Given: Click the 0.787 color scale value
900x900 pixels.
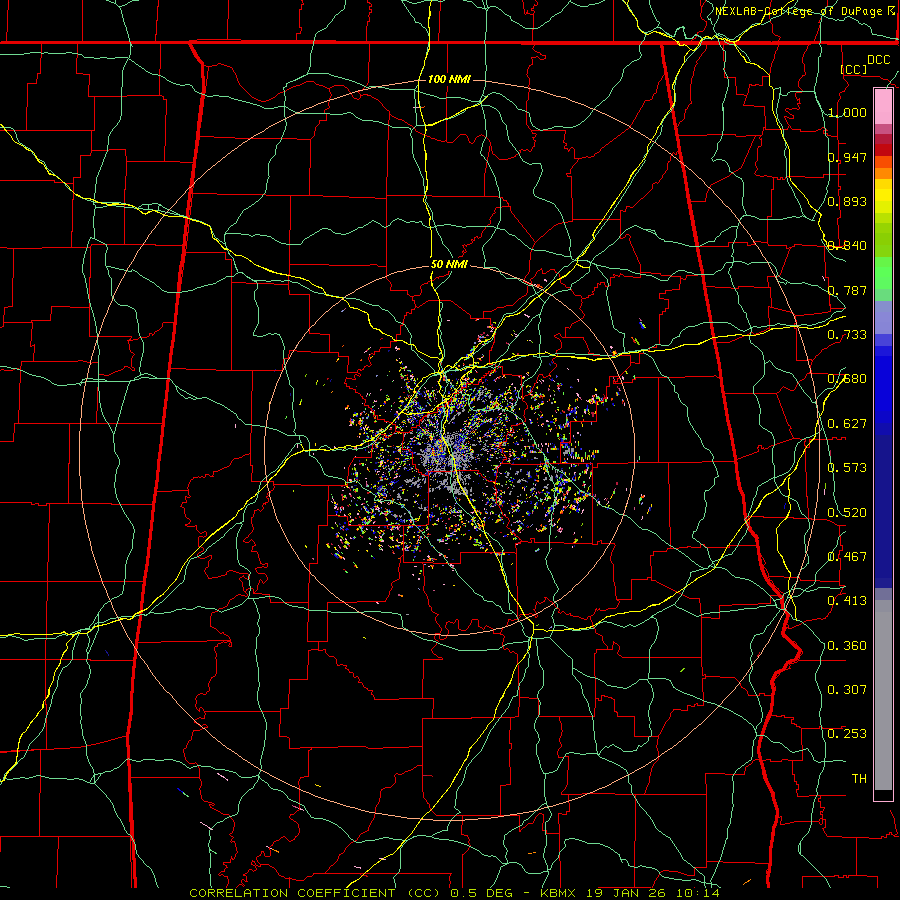Looking at the screenshot, I should coord(847,290).
